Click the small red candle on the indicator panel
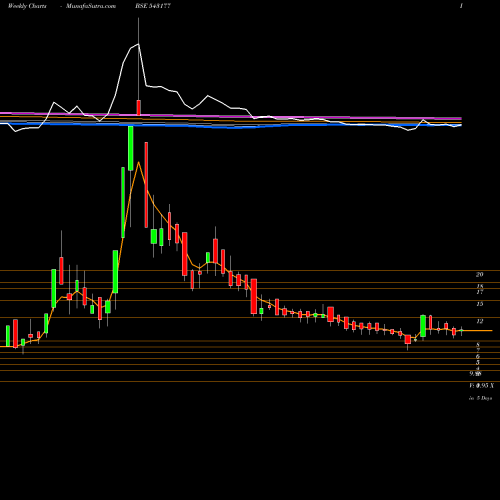This screenshot has height=500, width=500. click(138, 107)
